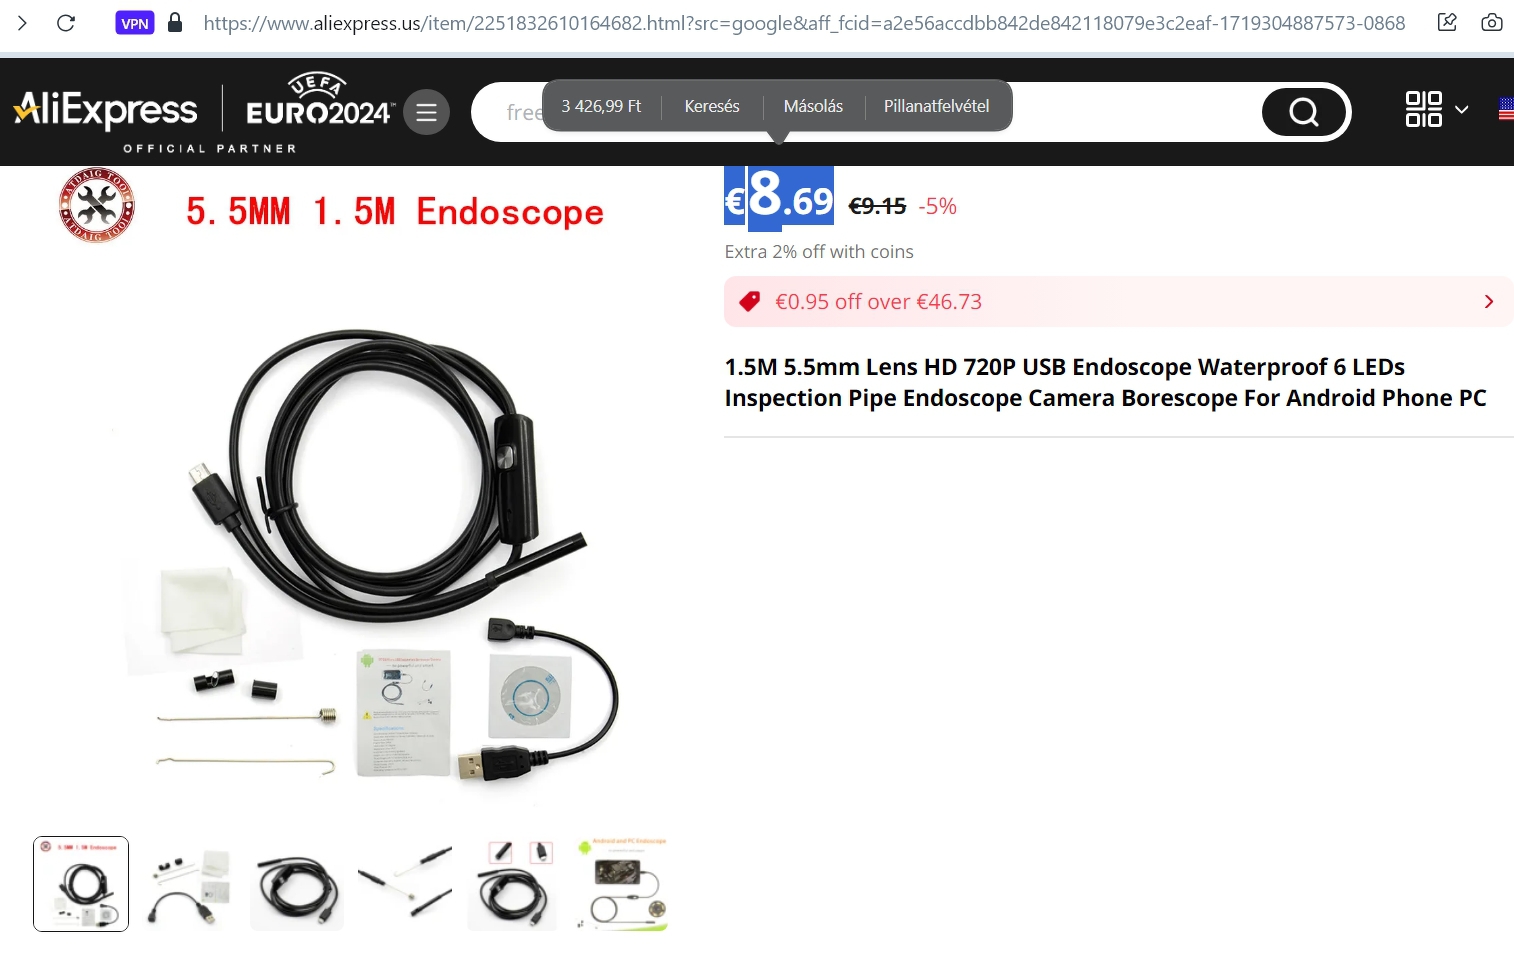Expand the €0.95 off over €46.73 coupon
This screenshot has width=1514, height=965.
coord(1118,302)
